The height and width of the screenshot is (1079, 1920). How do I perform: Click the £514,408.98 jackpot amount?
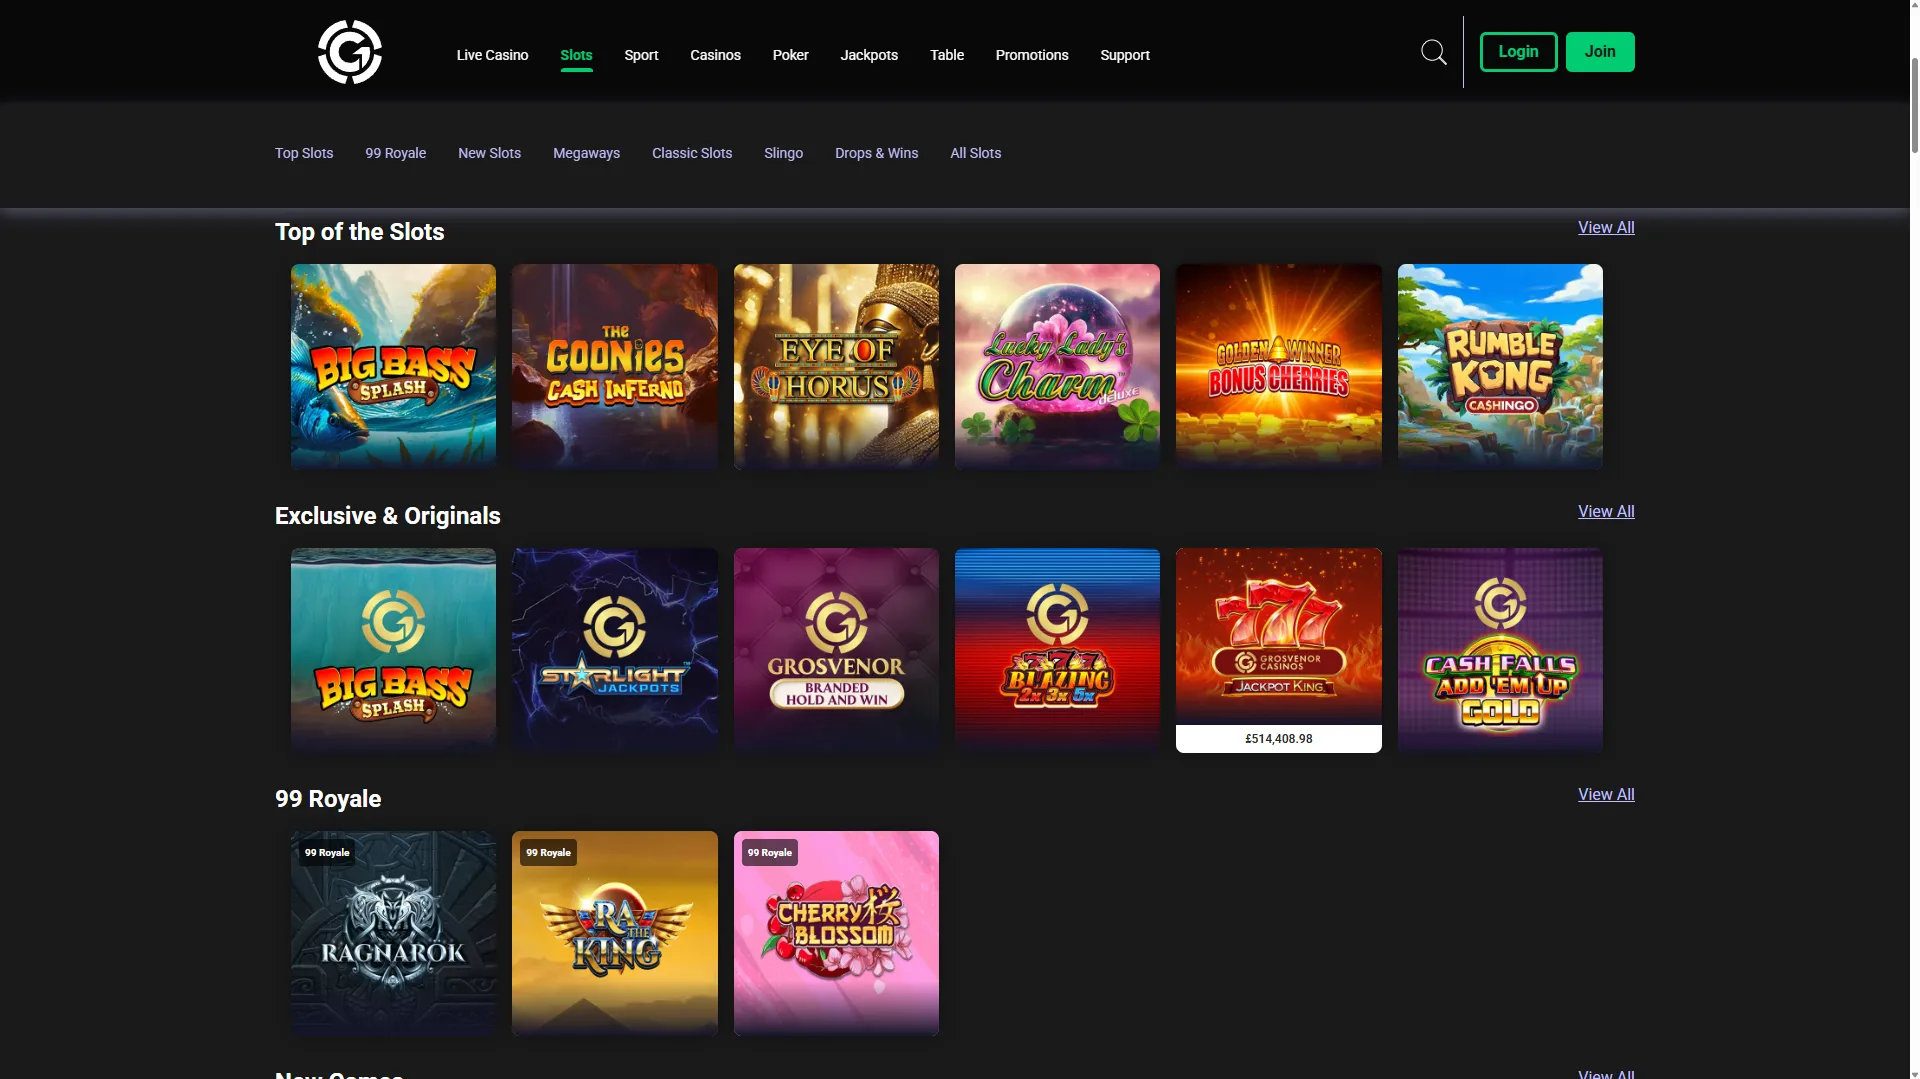[x=1279, y=739]
